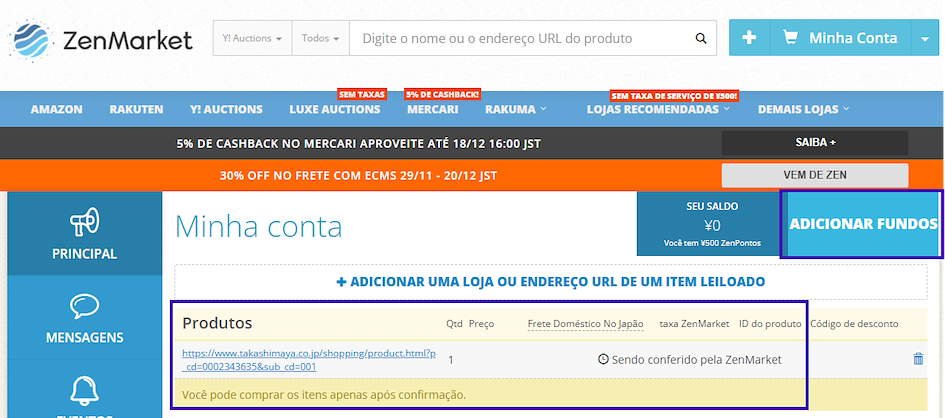The width and height of the screenshot is (945, 418).
Task: Click the Código de desconto column header
Action: pyautogui.click(x=854, y=323)
